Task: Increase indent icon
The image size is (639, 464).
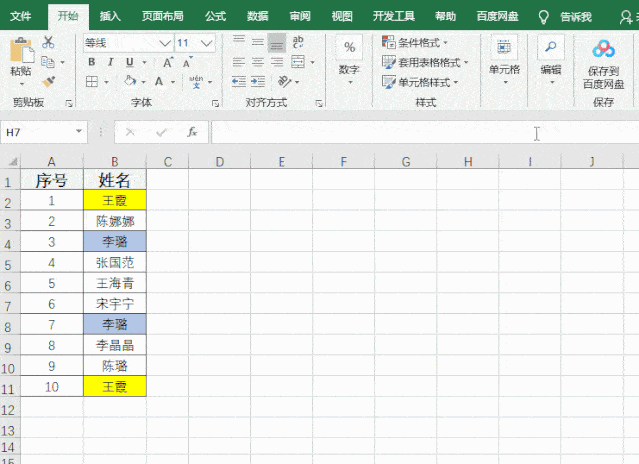Action: click(258, 81)
